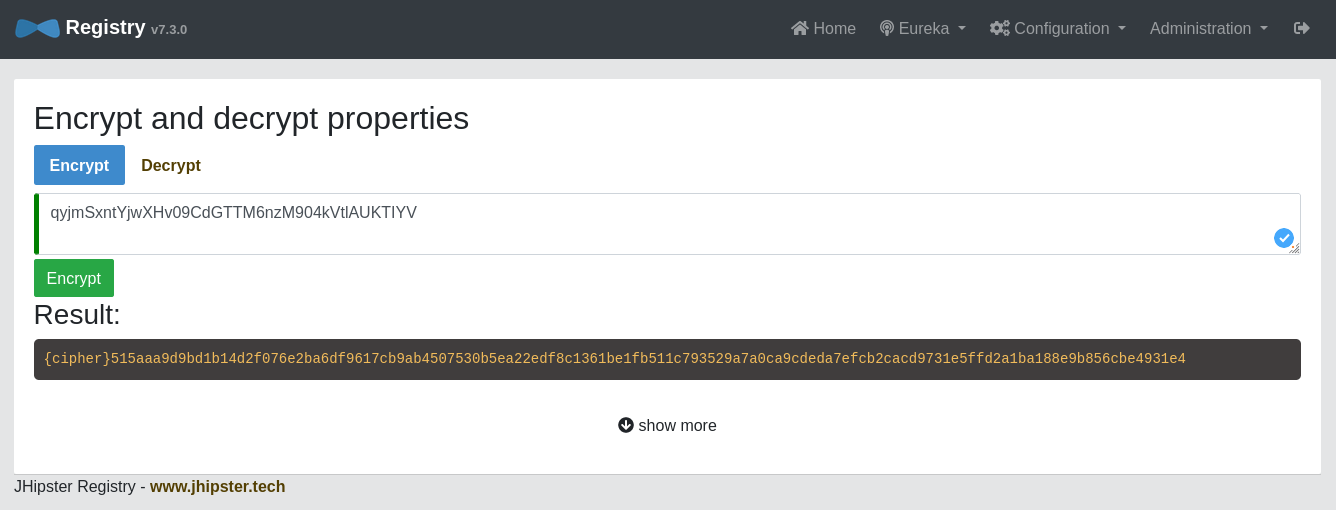Click the blue checkmark badge in textarea
This screenshot has width=1336, height=510.
[1283, 238]
